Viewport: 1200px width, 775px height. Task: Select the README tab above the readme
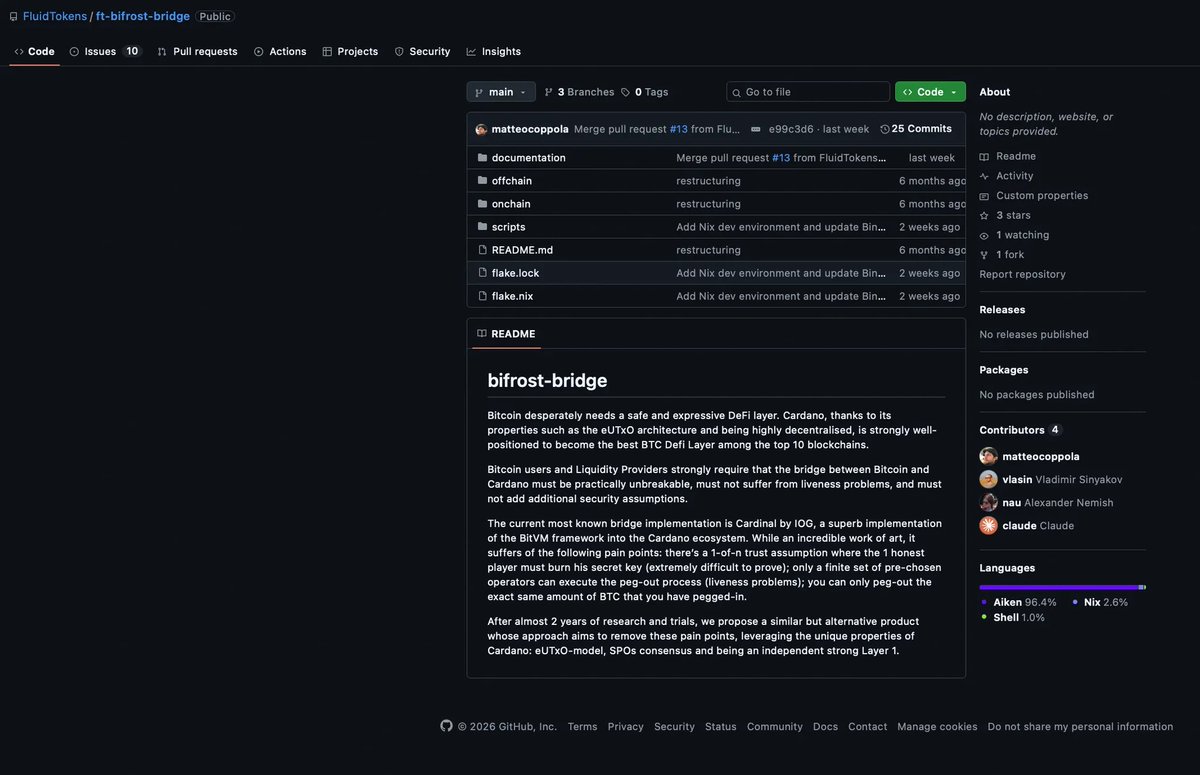tap(506, 334)
